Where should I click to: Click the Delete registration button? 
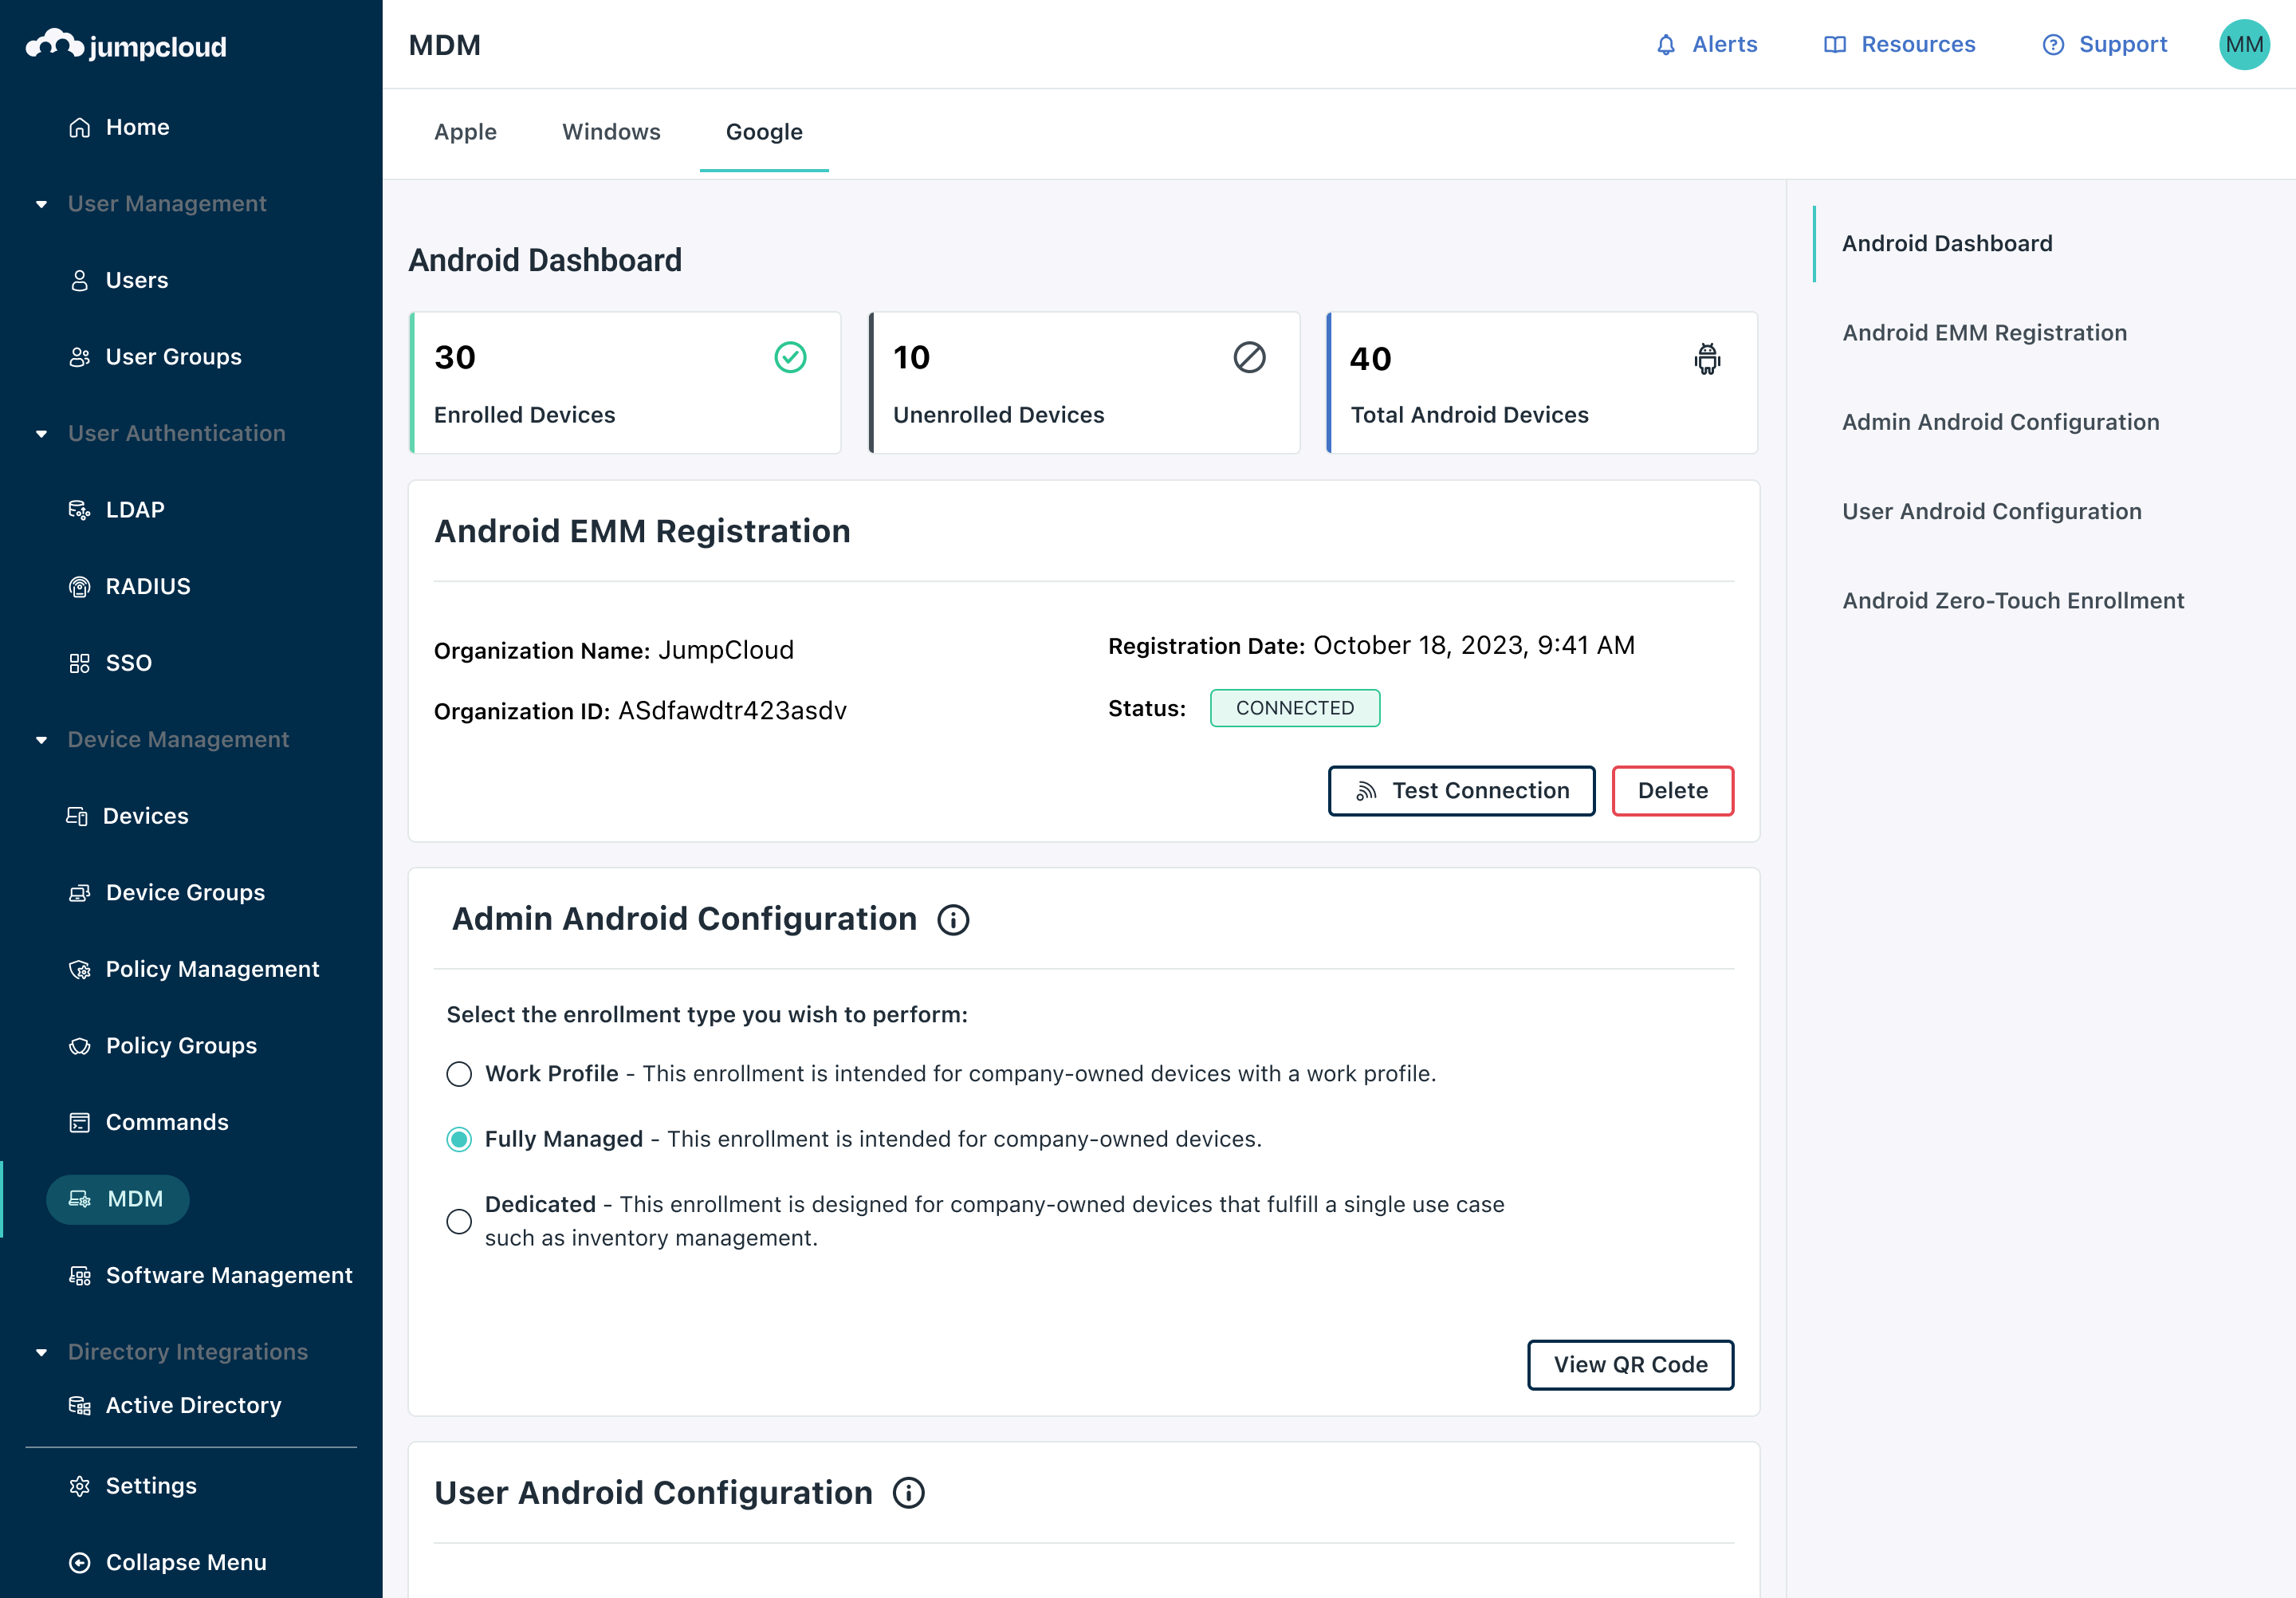1672,791
